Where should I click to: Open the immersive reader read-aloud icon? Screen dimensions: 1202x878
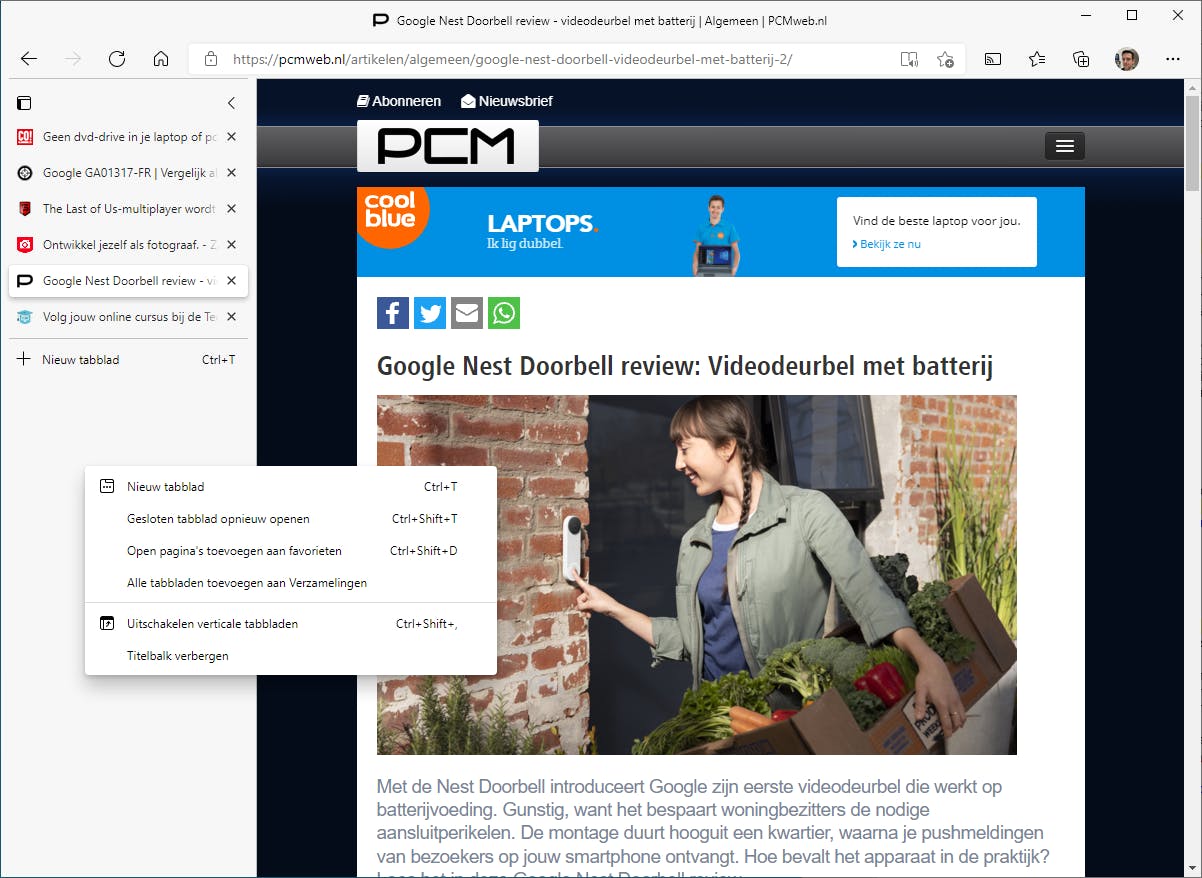point(909,59)
